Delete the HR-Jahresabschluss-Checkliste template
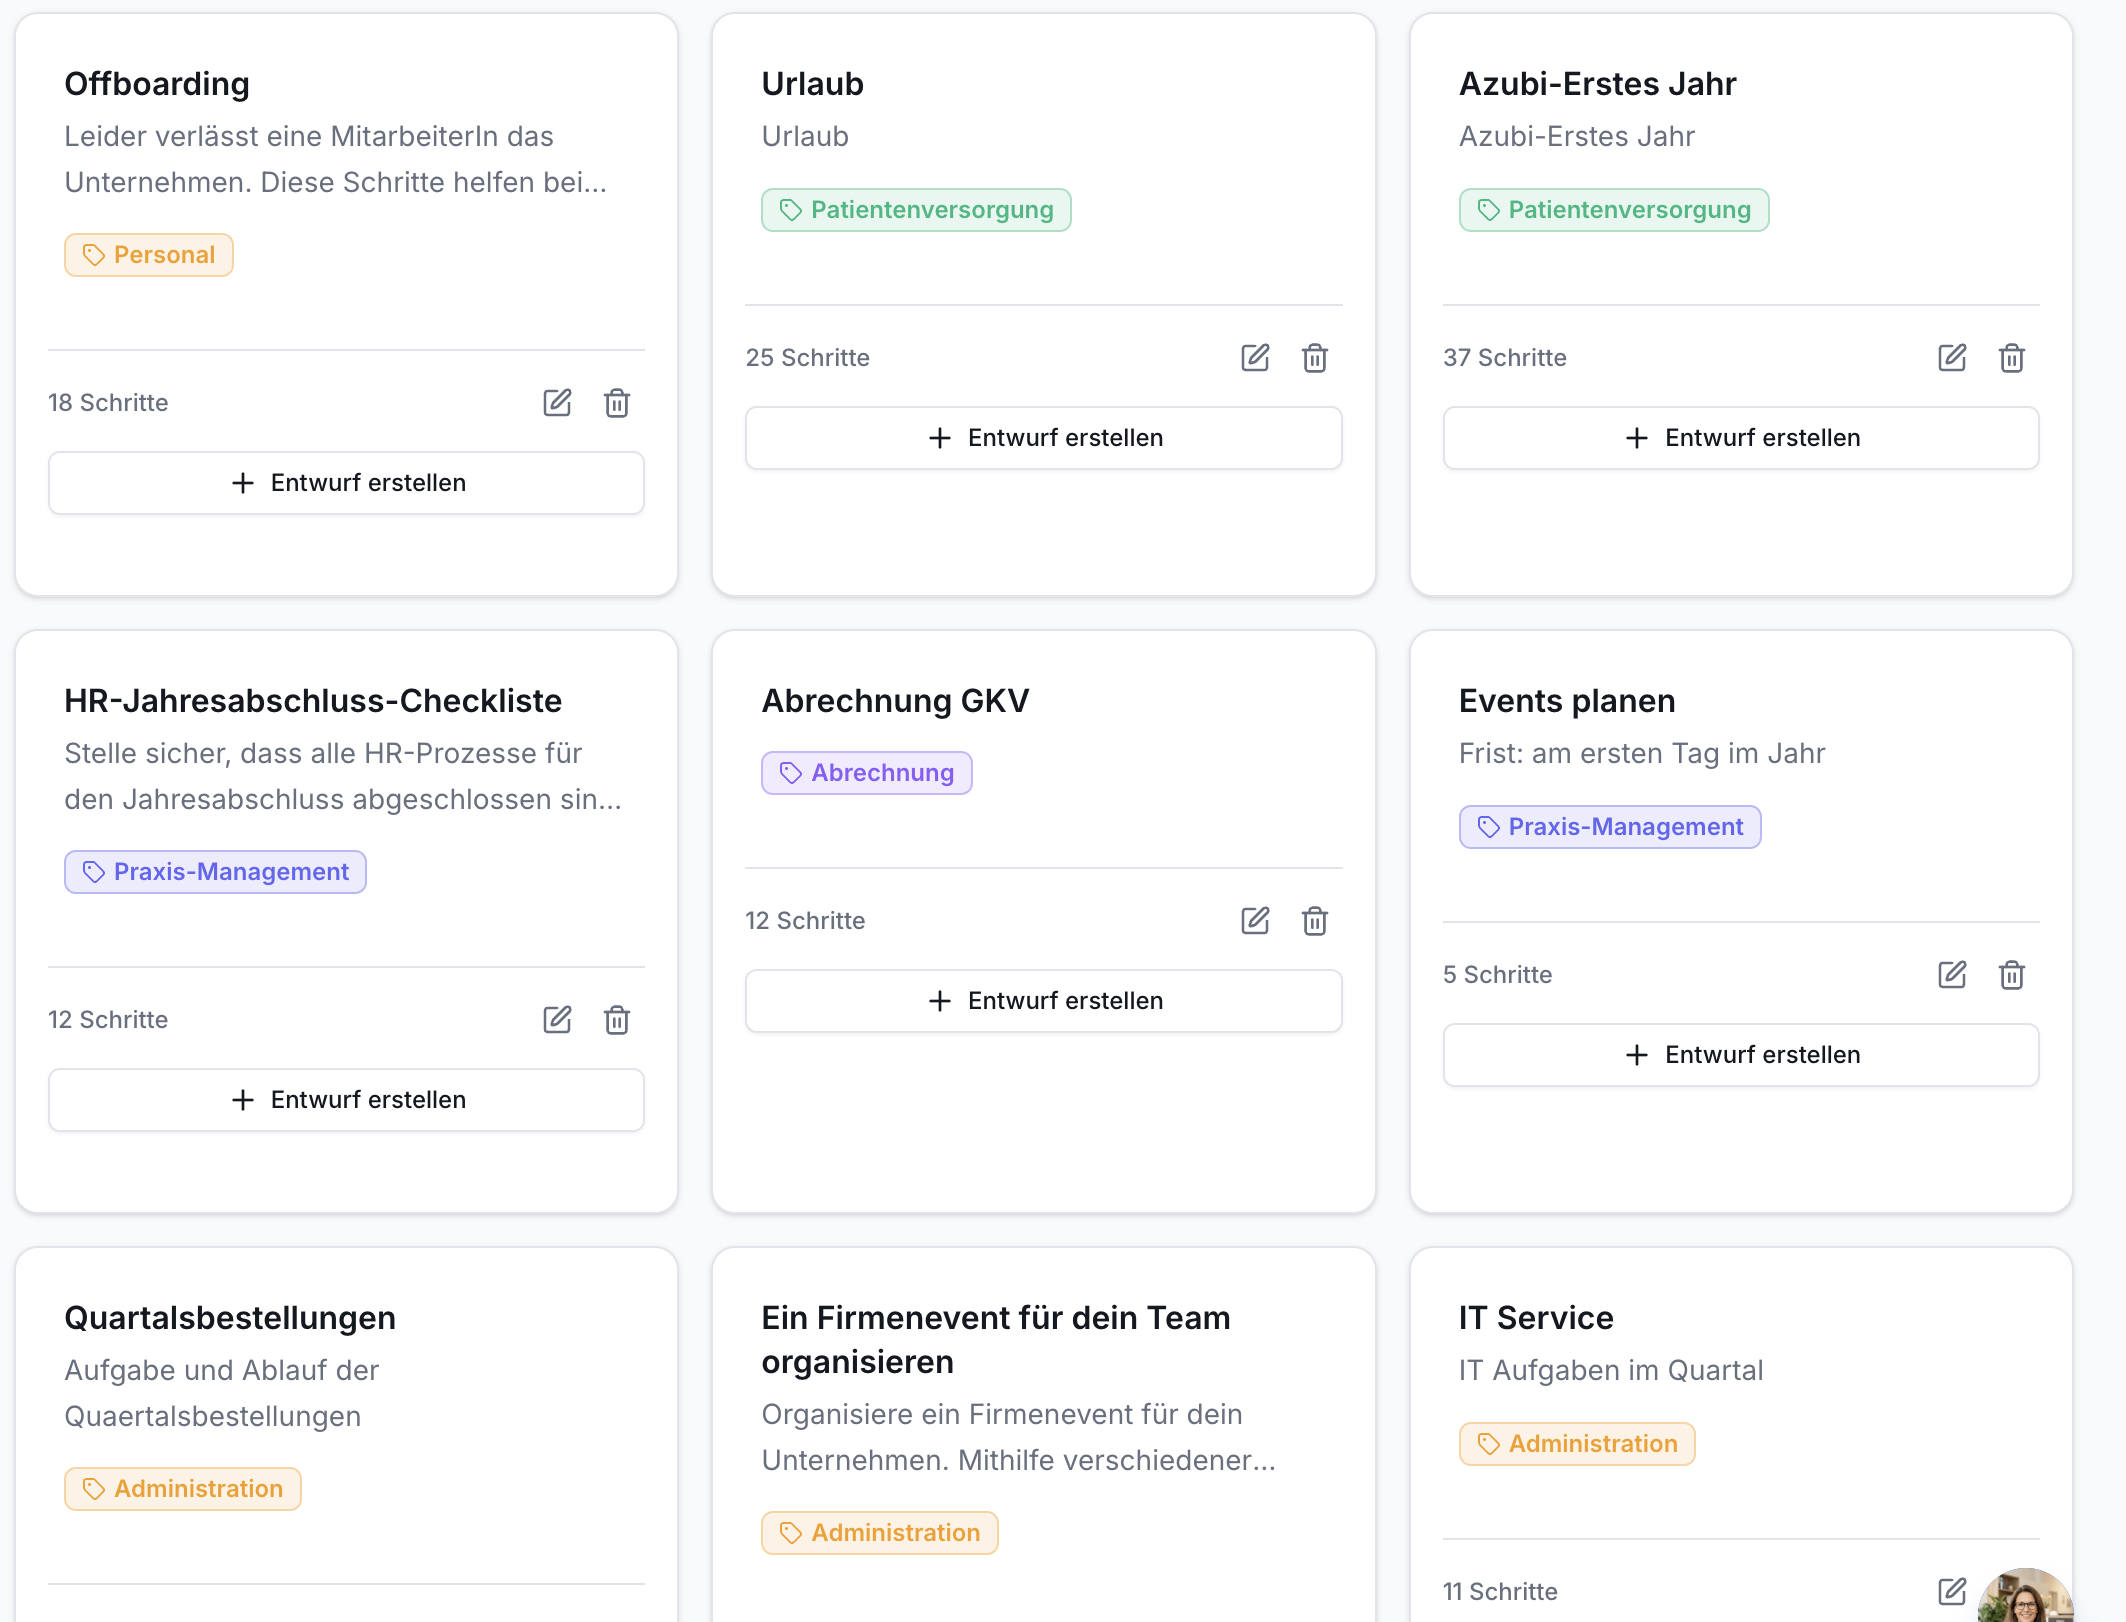 click(x=617, y=1020)
